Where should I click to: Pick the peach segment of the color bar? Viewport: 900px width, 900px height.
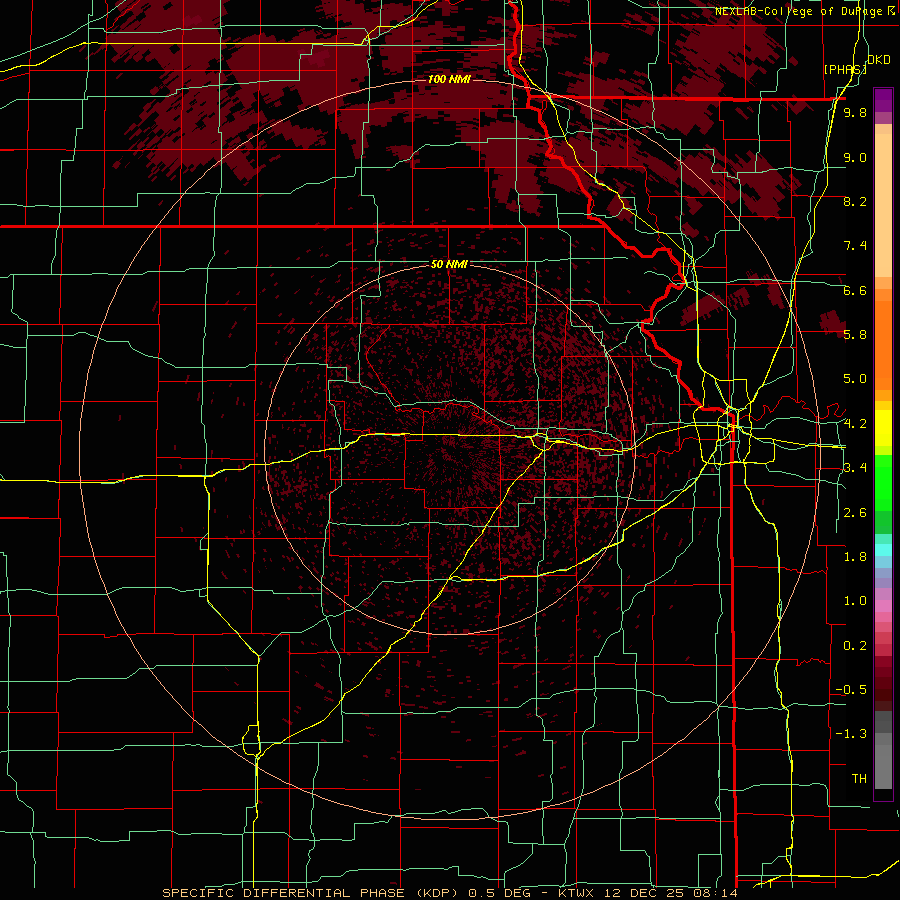883,207
